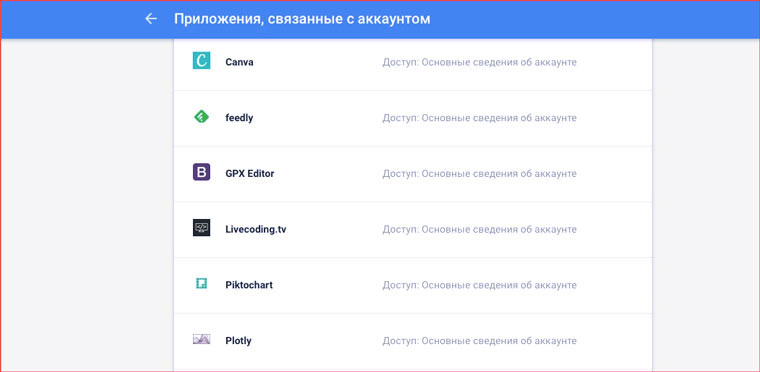Select the Livecoding.tv name
This screenshot has width=760, height=372.
point(255,229)
